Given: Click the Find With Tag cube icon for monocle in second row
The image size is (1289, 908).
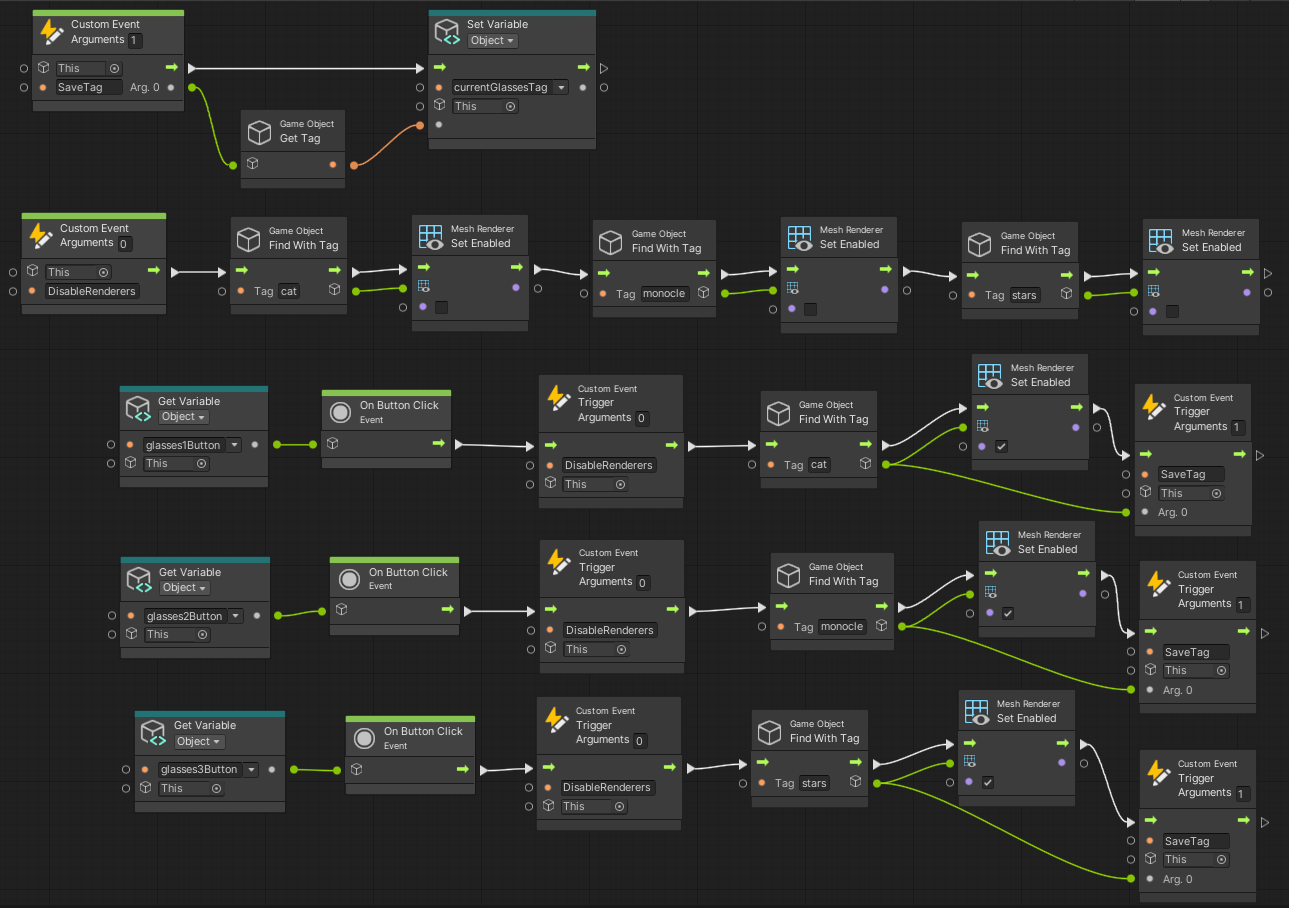Looking at the screenshot, I should click(x=611, y=242).
